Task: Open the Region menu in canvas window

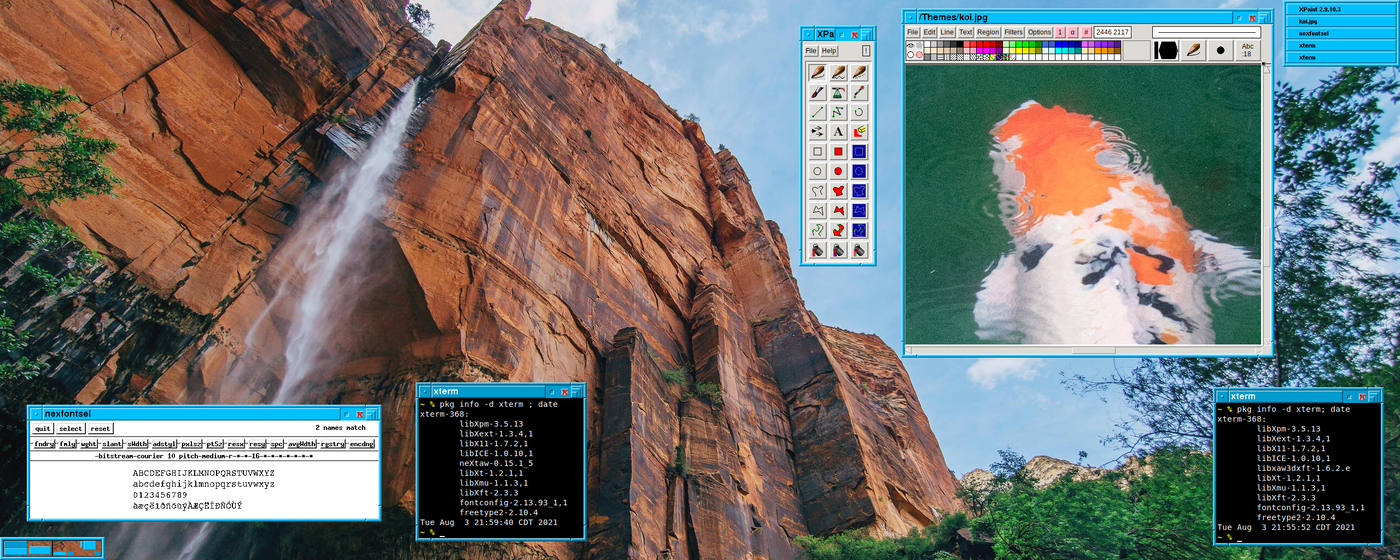Action: pyautogui.click(x=988, y=32)
